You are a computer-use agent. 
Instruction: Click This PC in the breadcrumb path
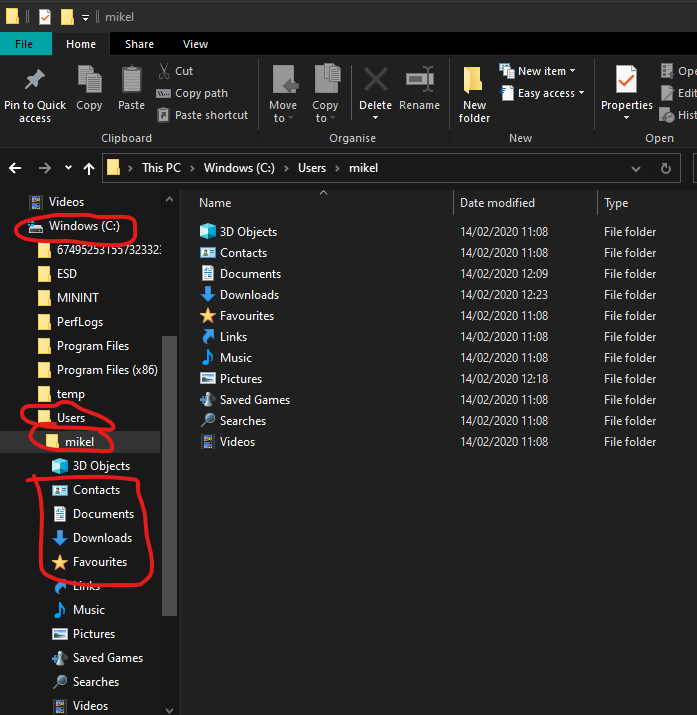[x=161, y=168]
